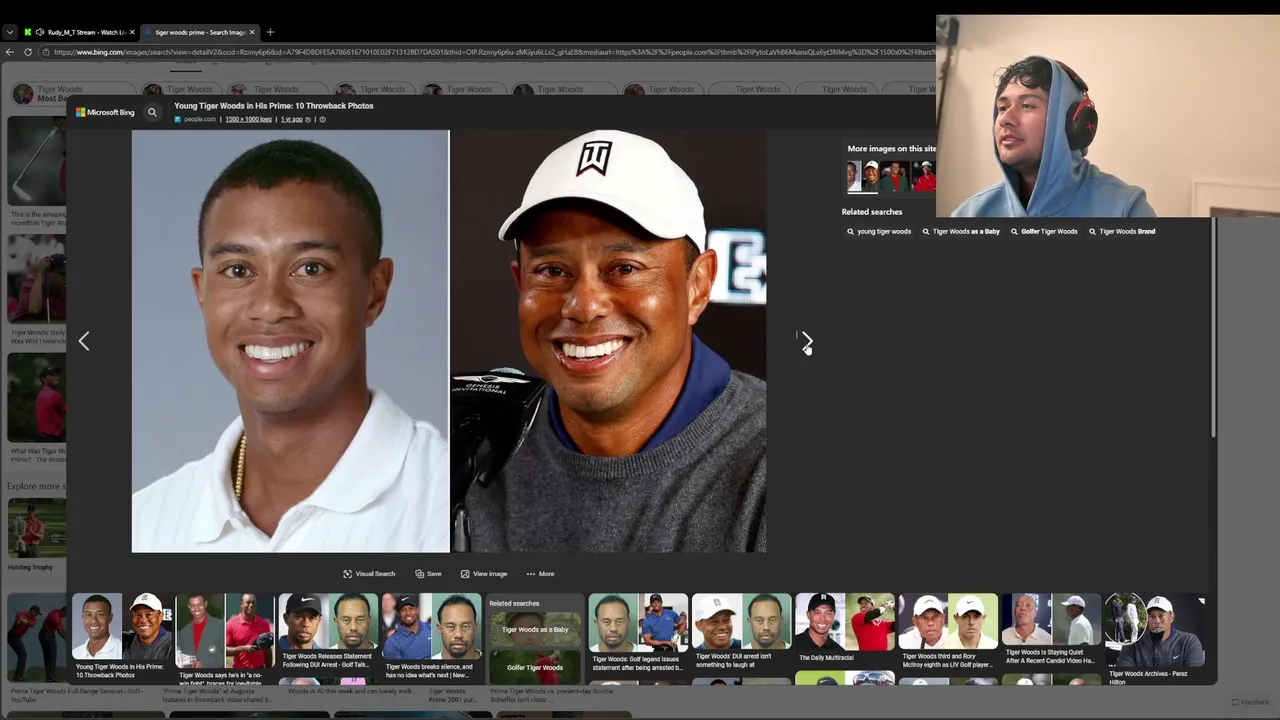
Task: Go to the next image with the right arrow
Action: [806, 342]
